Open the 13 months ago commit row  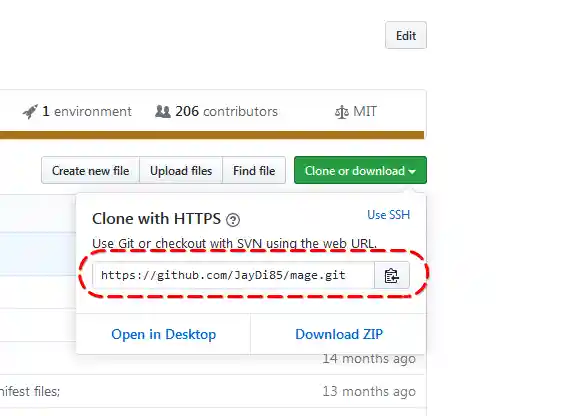point(213,391)
